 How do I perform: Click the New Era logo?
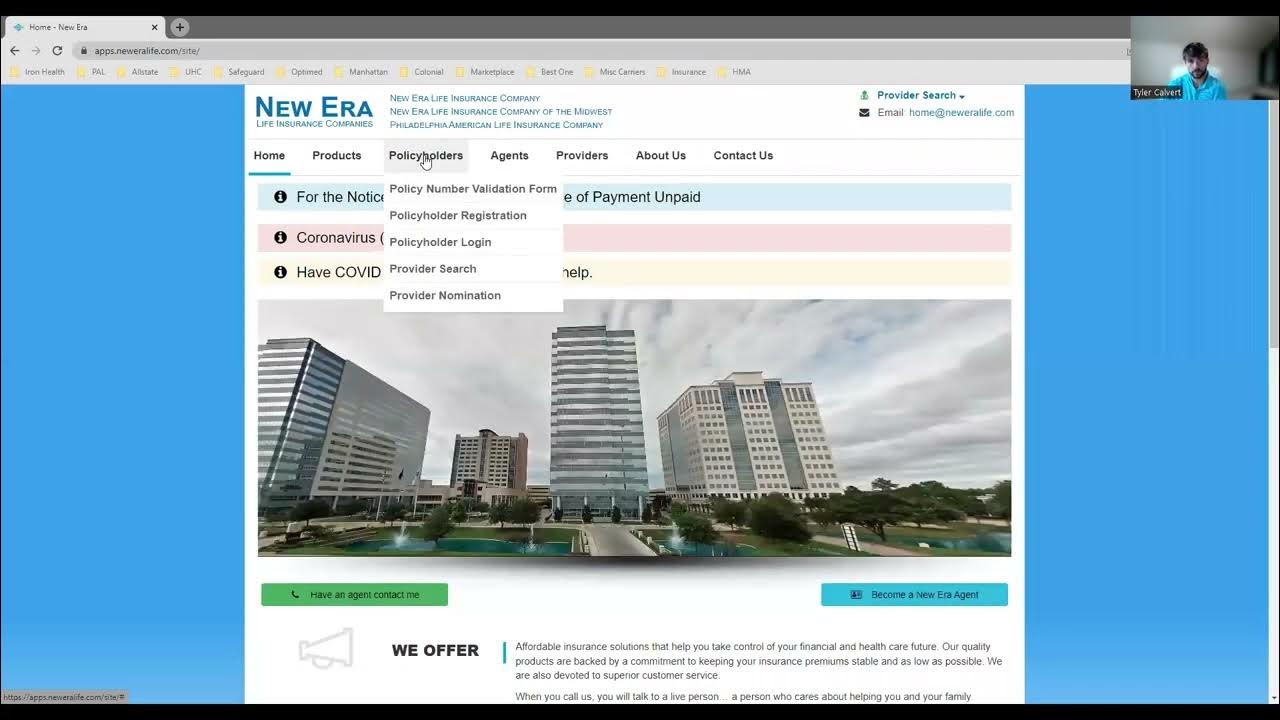click(314, 111)
